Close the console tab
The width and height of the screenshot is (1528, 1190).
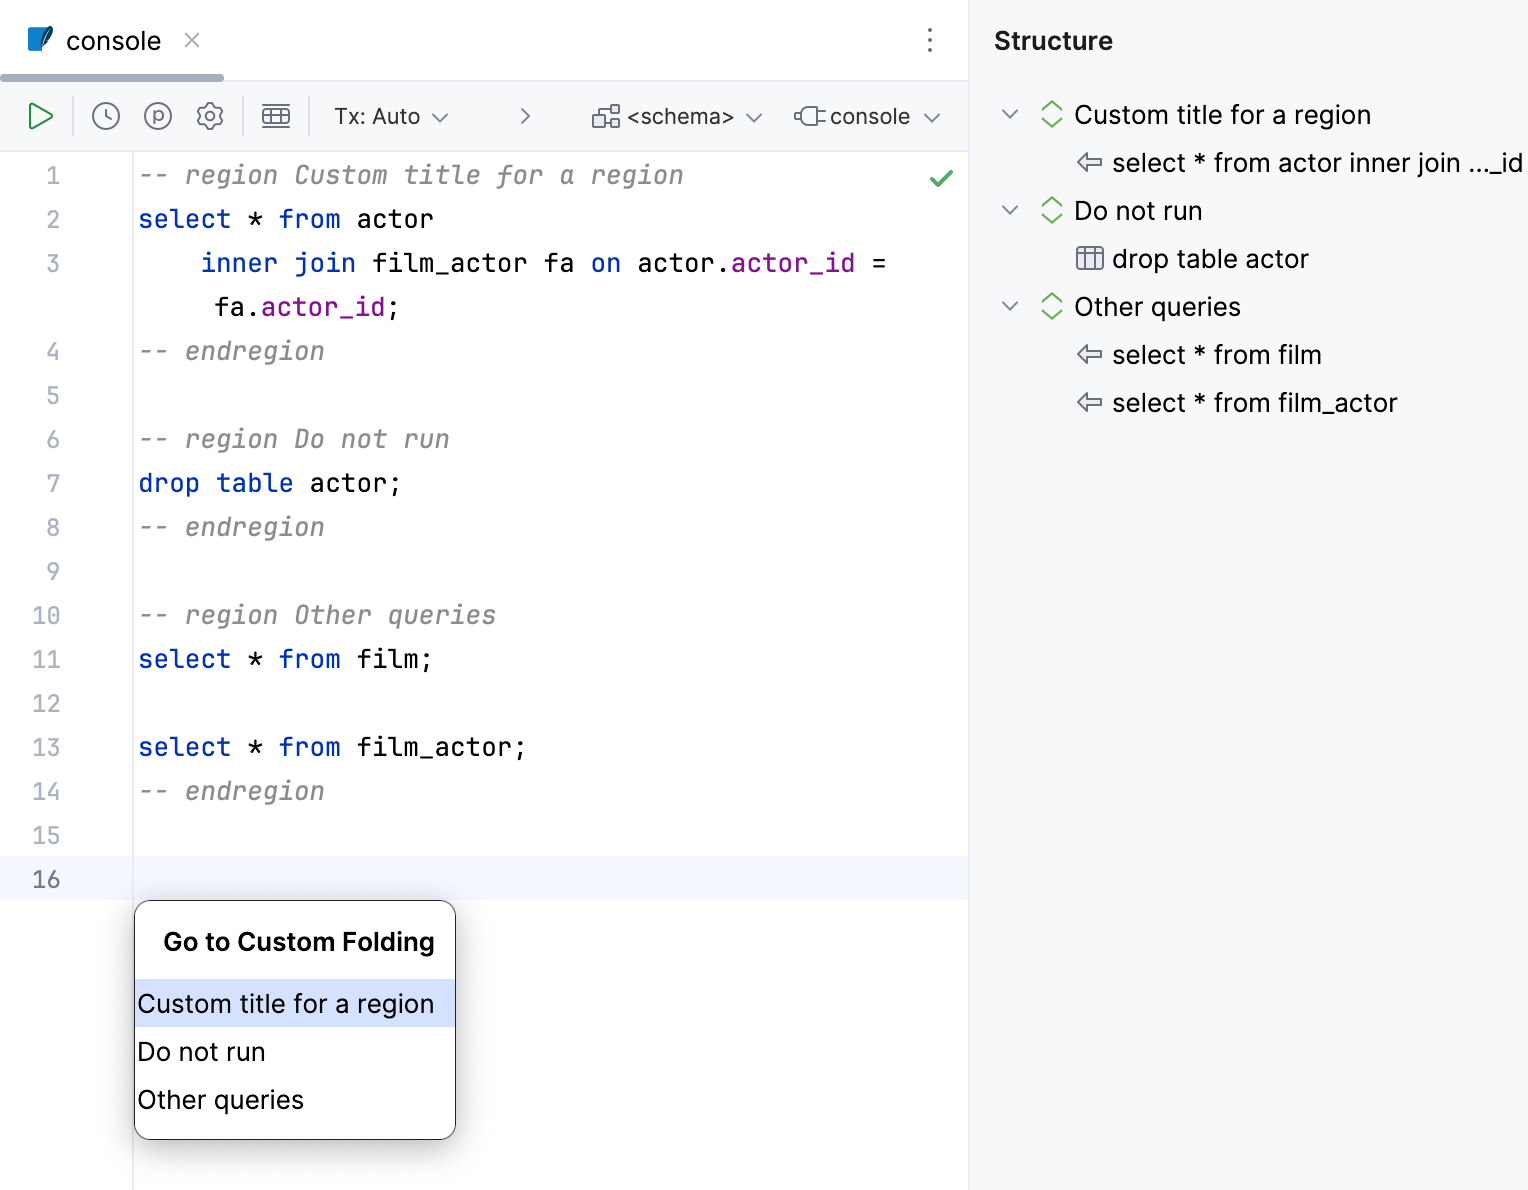click(x=192, y=40)
